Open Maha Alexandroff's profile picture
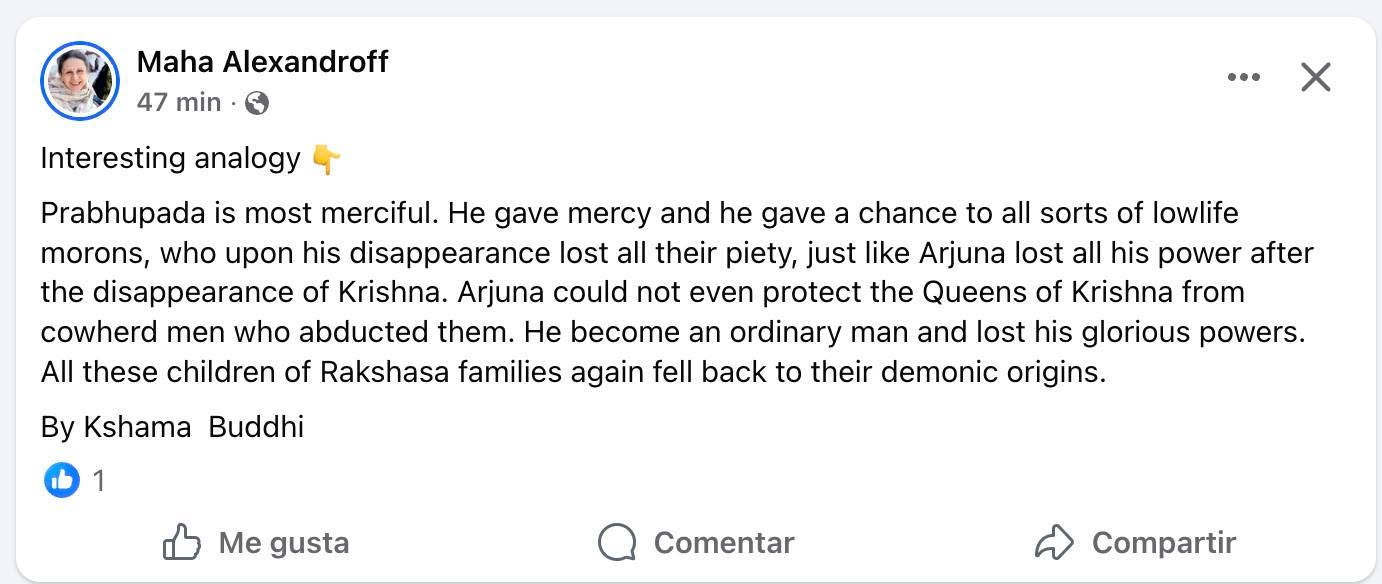Screen dimensions: 1382x584 tap(80, 81)
